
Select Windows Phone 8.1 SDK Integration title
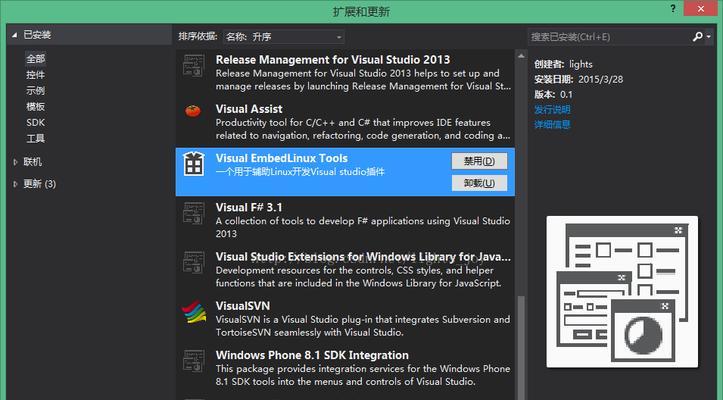[x=312, y=355]
